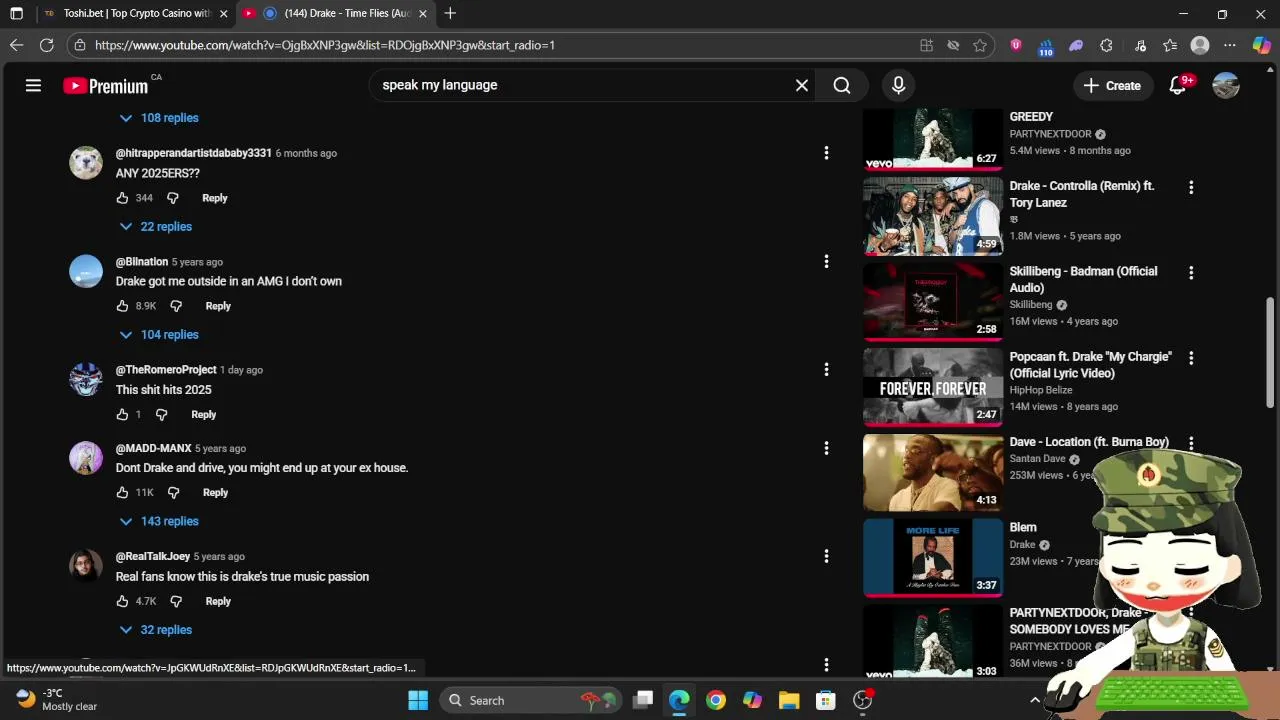Go back in browser history
This screenshot has height=720, width=1280.
(16, 45)
